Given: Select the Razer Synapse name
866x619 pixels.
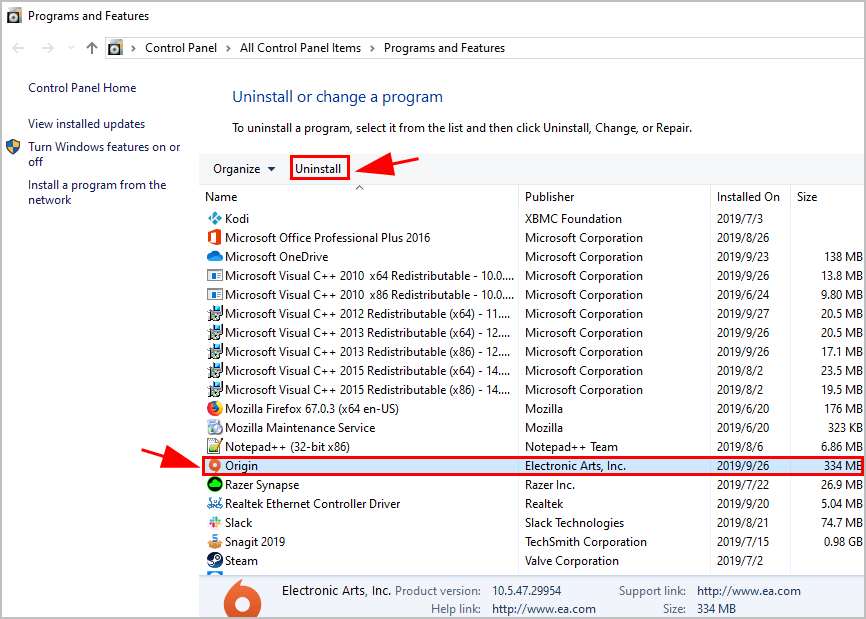Looking at the screenshot, I should pyautogui.click(x=262, y=485).
